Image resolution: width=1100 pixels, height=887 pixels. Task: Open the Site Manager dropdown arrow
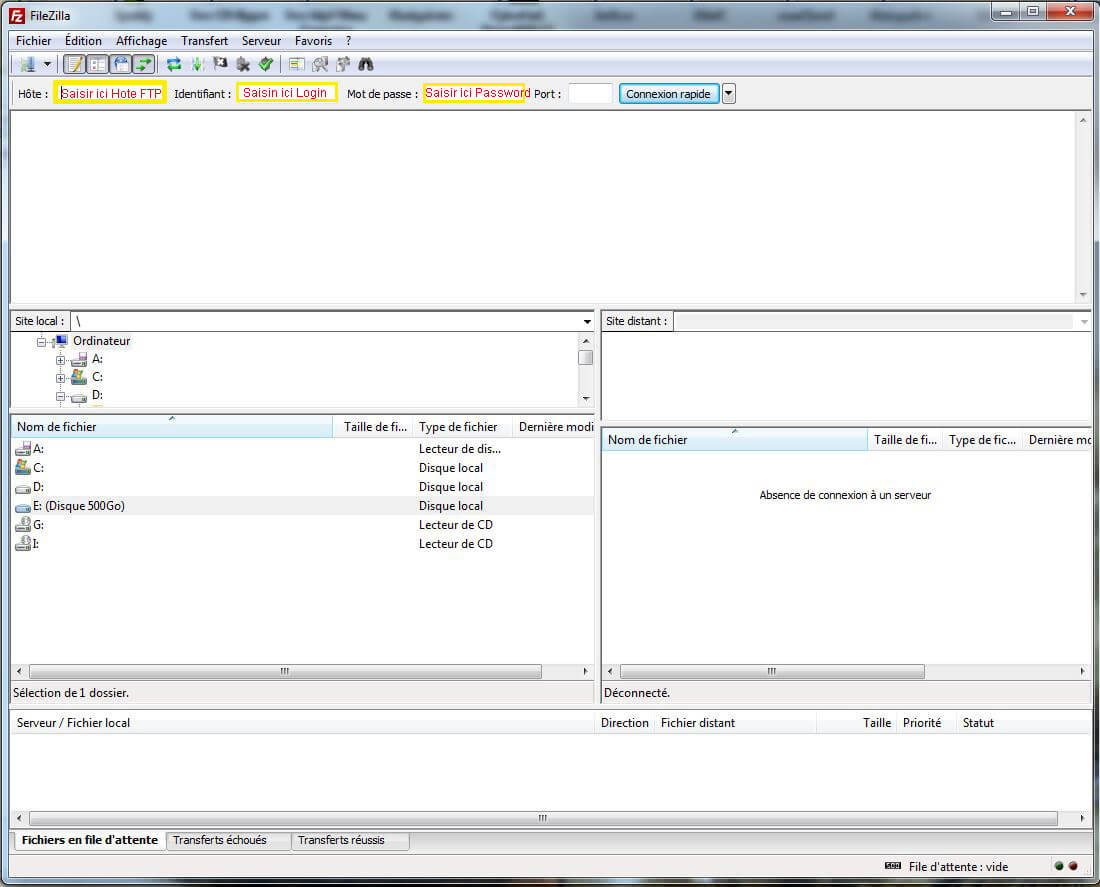(x=47, y=65)
